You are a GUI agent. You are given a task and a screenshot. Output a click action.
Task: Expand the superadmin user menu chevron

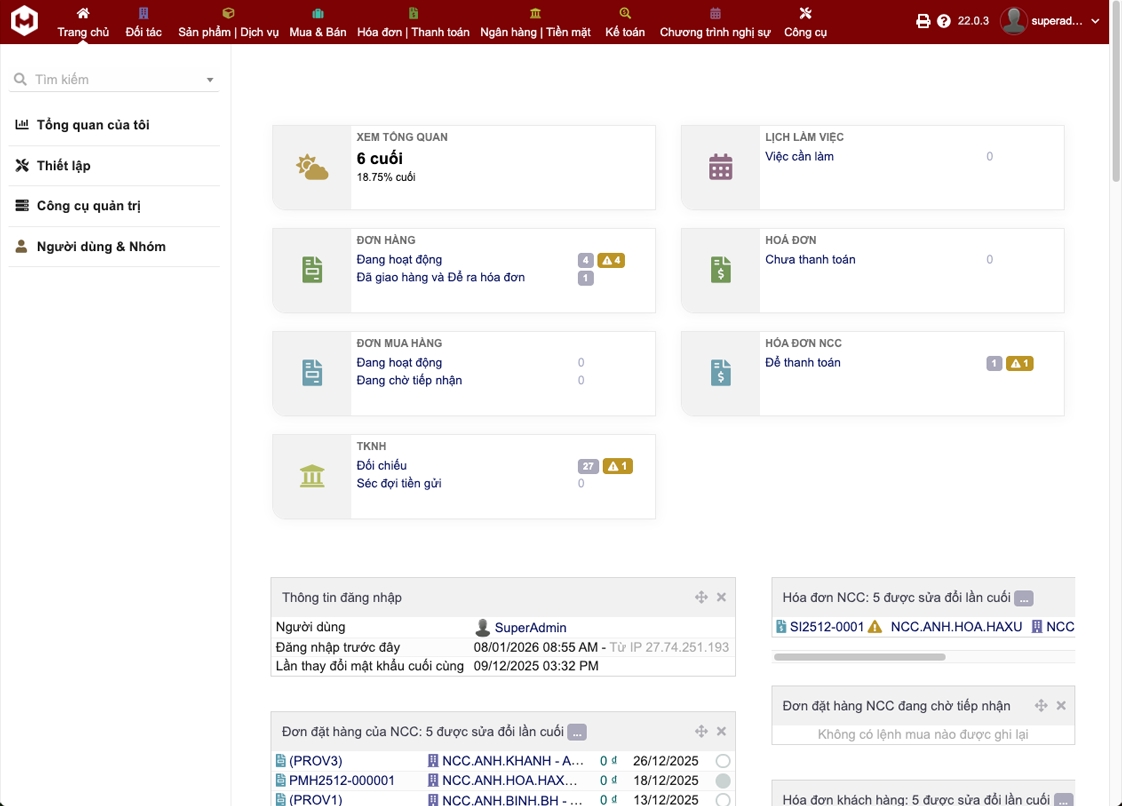tap(1095, 21)
